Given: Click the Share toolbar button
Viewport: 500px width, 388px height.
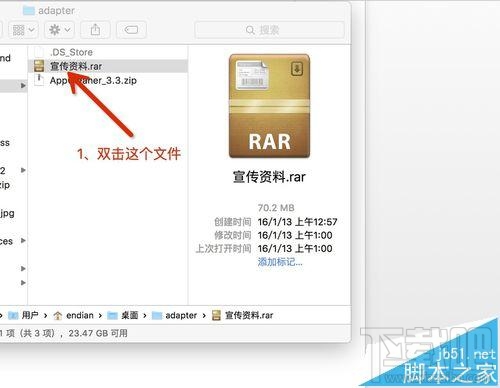Looking at the screenshot, I should (95, 30).
